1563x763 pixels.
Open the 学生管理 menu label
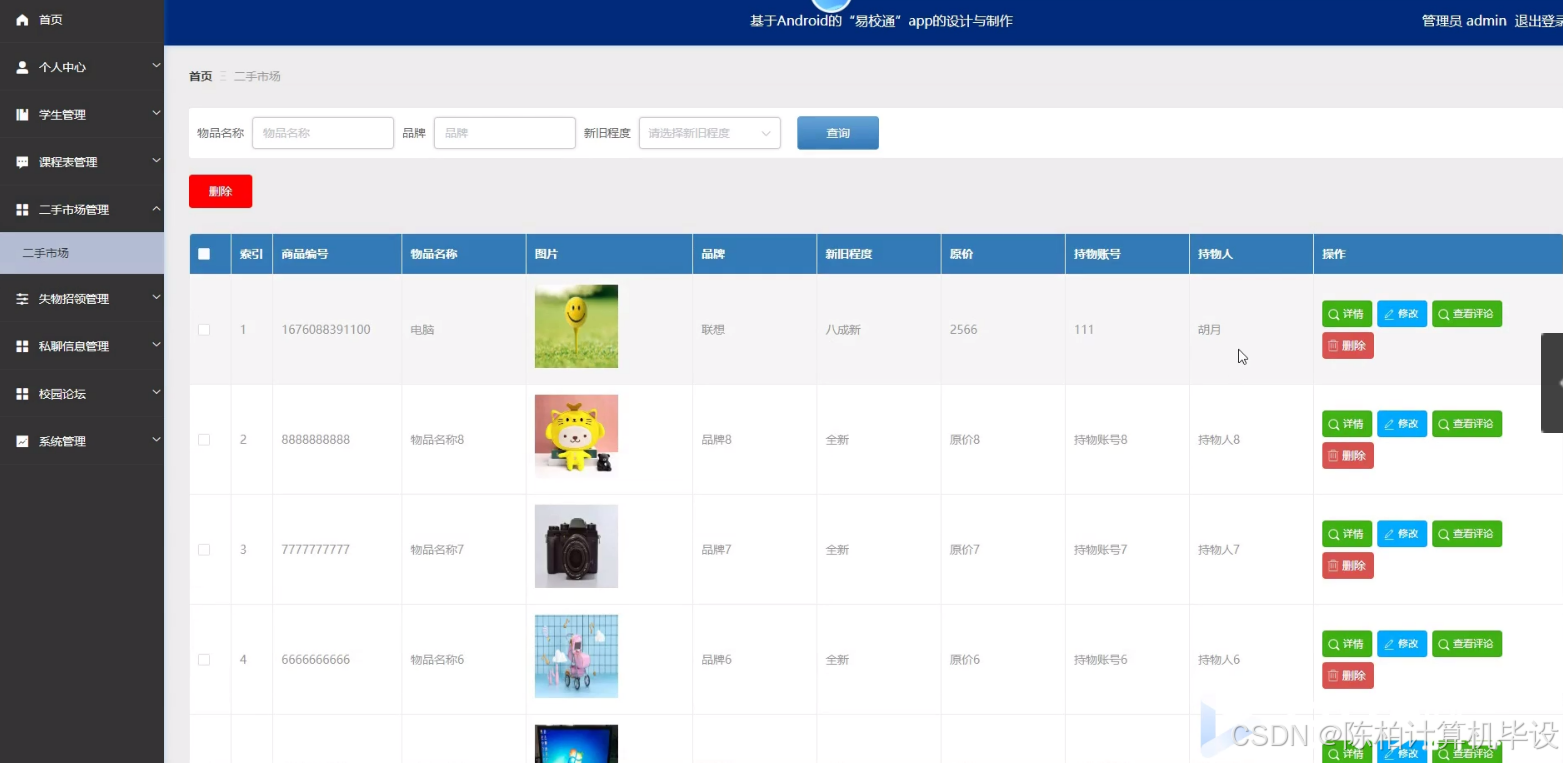click(62, 115)
